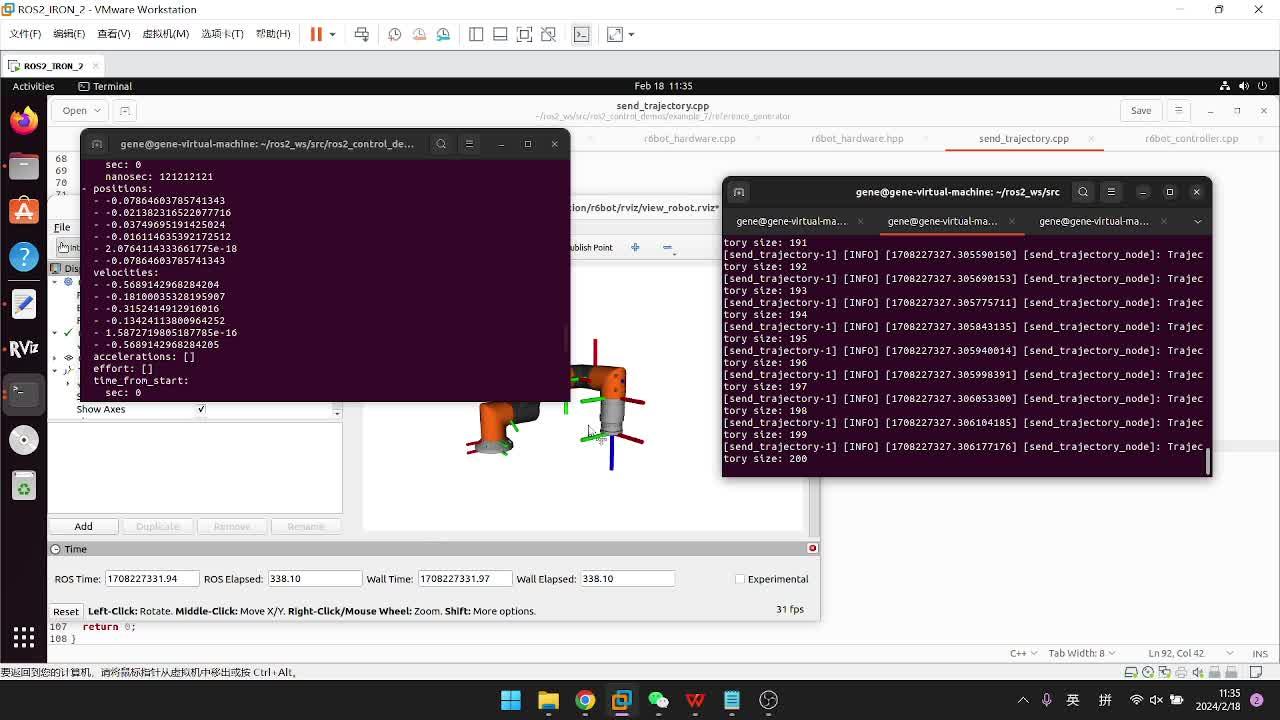
Task: Open the terminal tabs overflow dropdown
Action: 1197,221
